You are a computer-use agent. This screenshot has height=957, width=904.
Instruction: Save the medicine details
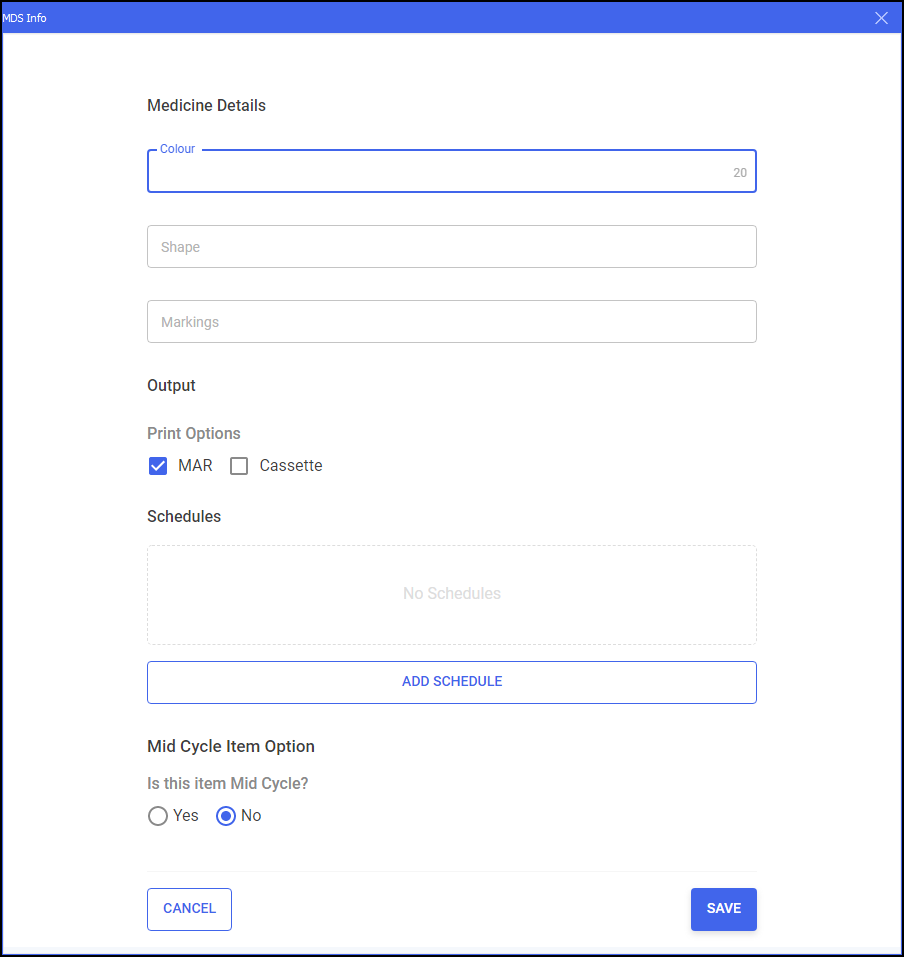point(723,909)
